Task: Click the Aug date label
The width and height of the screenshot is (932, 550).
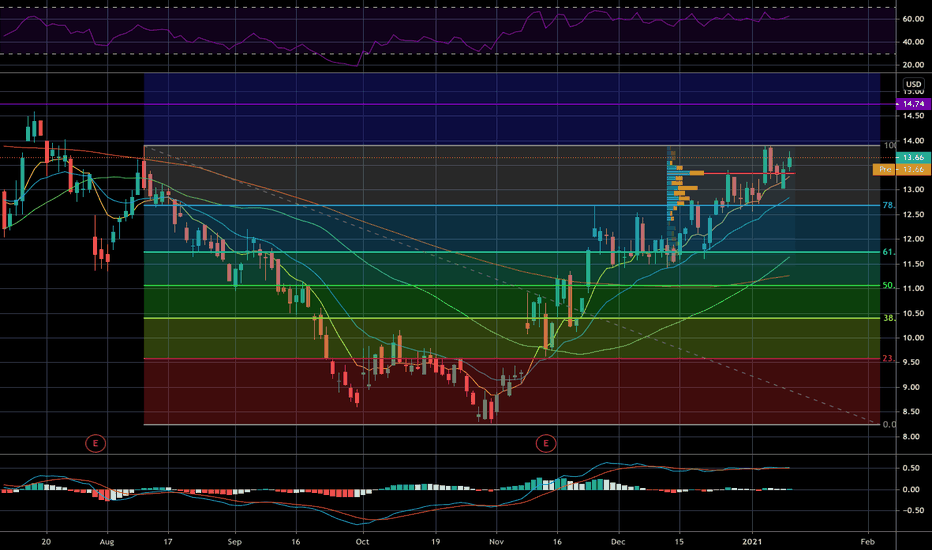Action: 107,542
